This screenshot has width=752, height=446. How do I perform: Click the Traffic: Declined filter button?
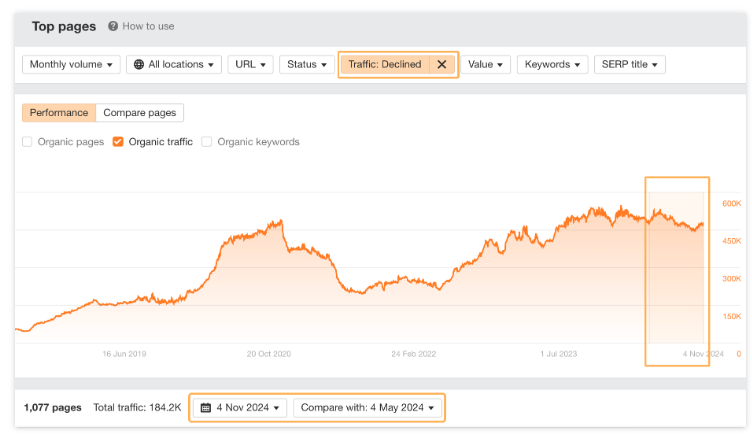point(385,64)
